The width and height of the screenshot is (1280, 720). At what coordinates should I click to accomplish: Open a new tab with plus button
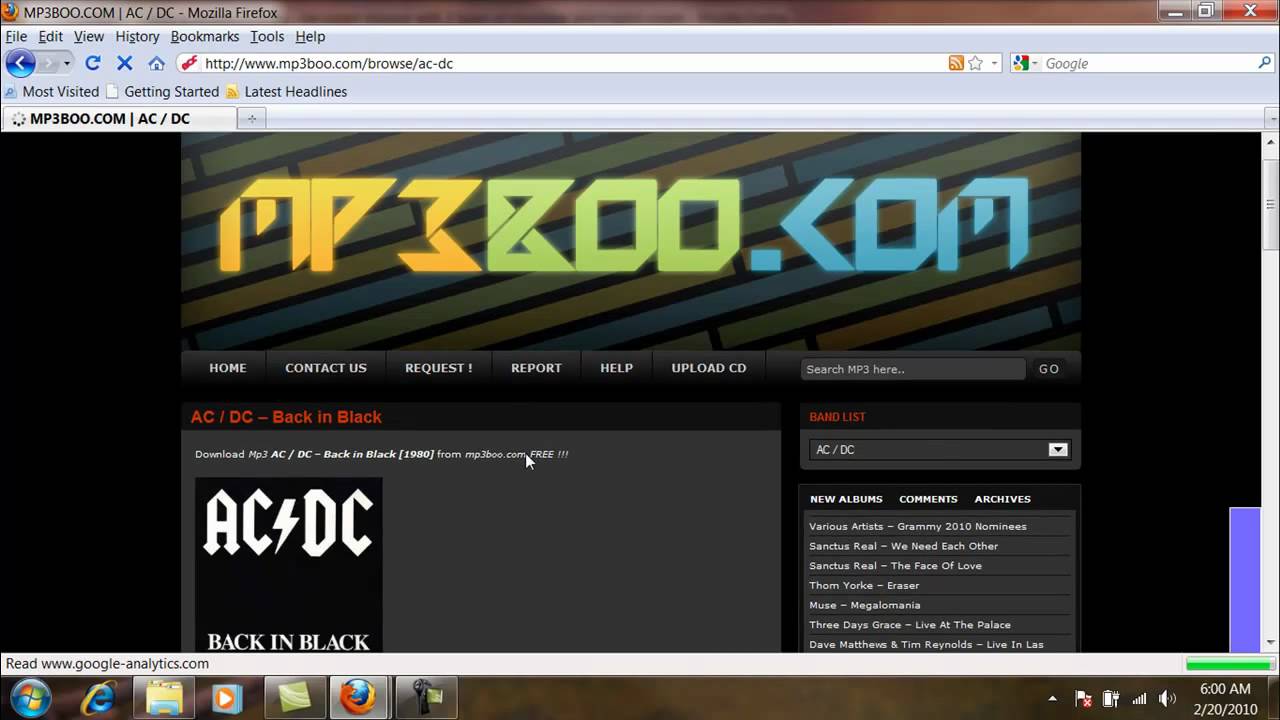[x=251, y=118]
